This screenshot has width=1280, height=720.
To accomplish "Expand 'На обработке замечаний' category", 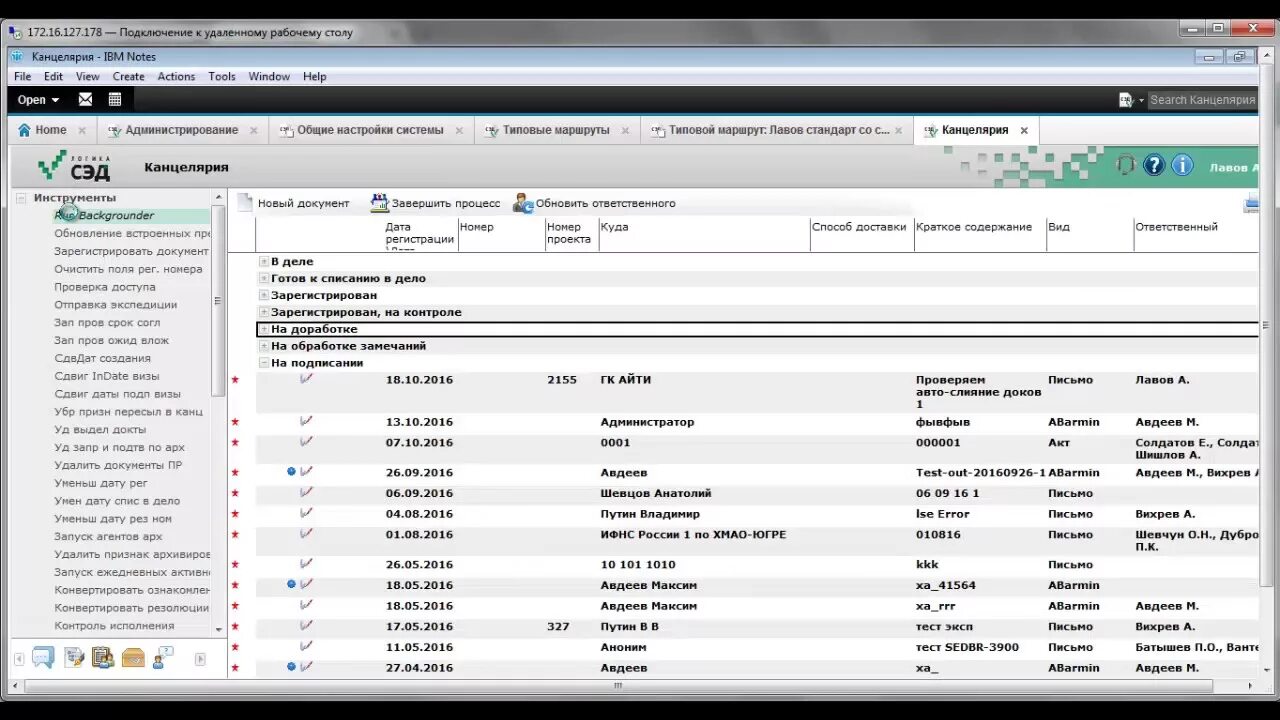I will [x=264, y=346].
